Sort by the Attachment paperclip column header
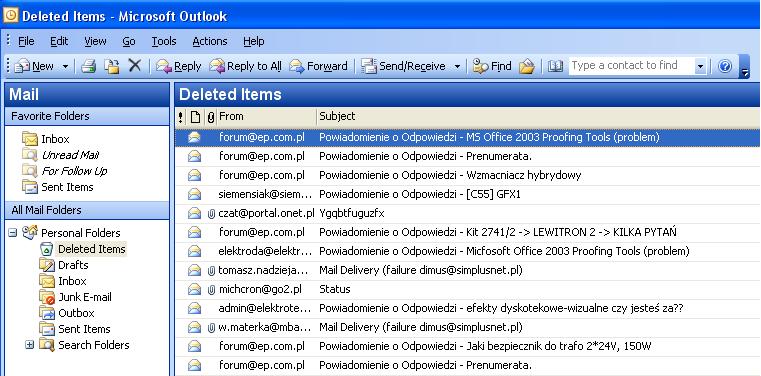Image resolution: width=761 pixels, height=376 pixels. click(210, 117)
